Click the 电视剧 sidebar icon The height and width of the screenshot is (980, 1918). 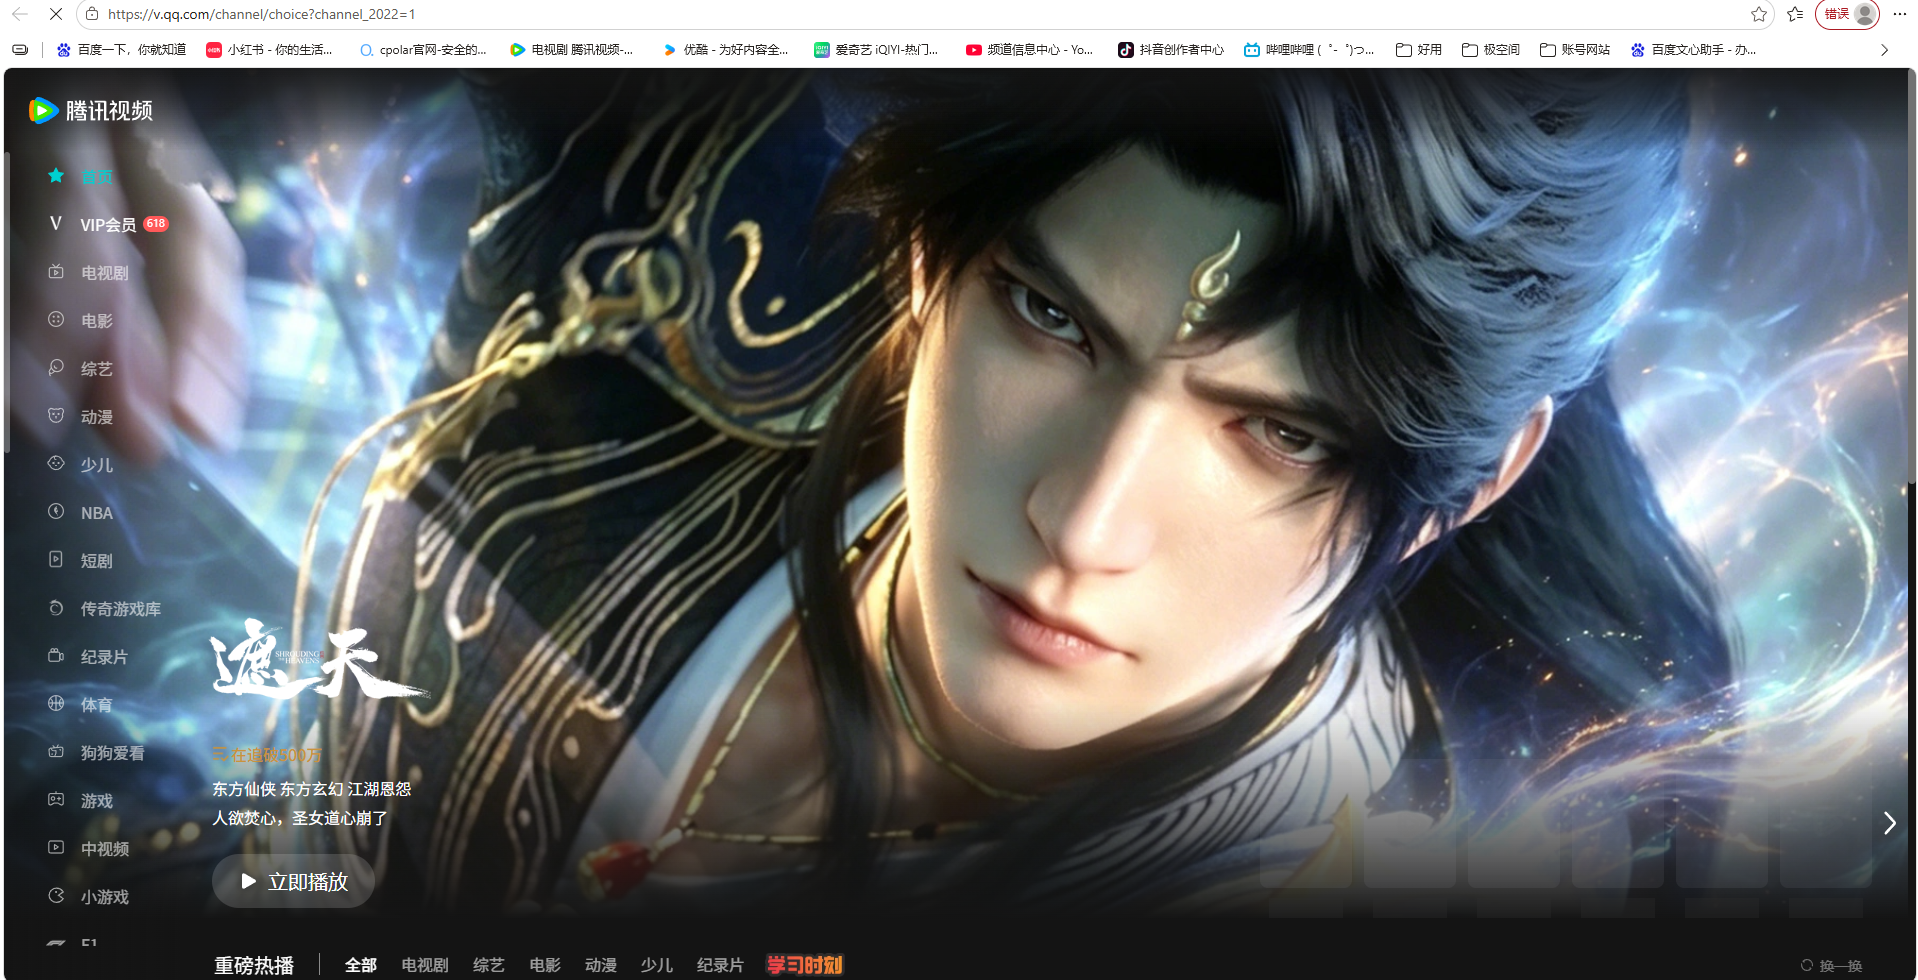point(56,272)
